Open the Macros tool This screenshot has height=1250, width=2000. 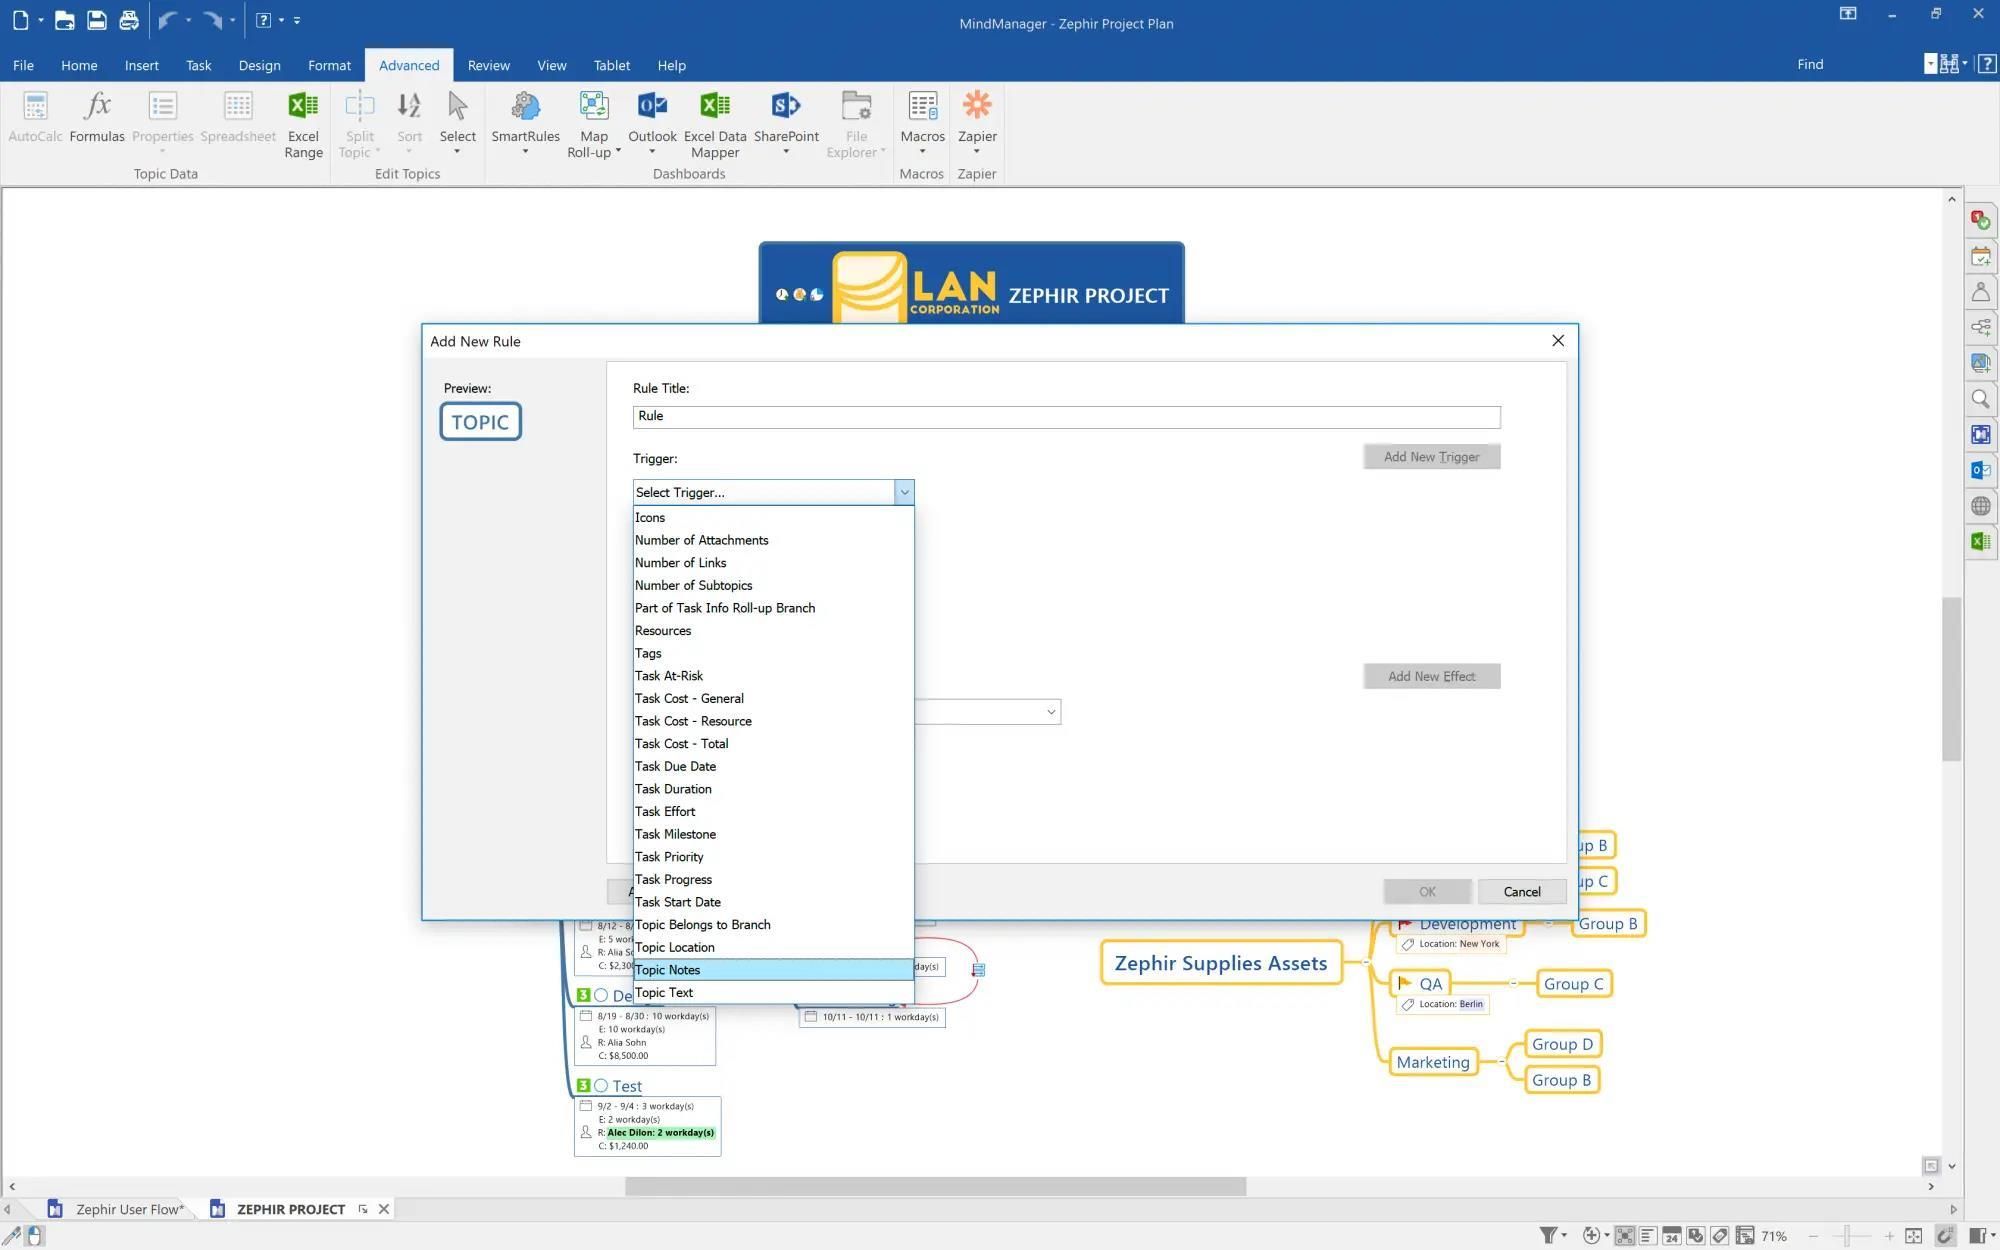tap(922, 120)
